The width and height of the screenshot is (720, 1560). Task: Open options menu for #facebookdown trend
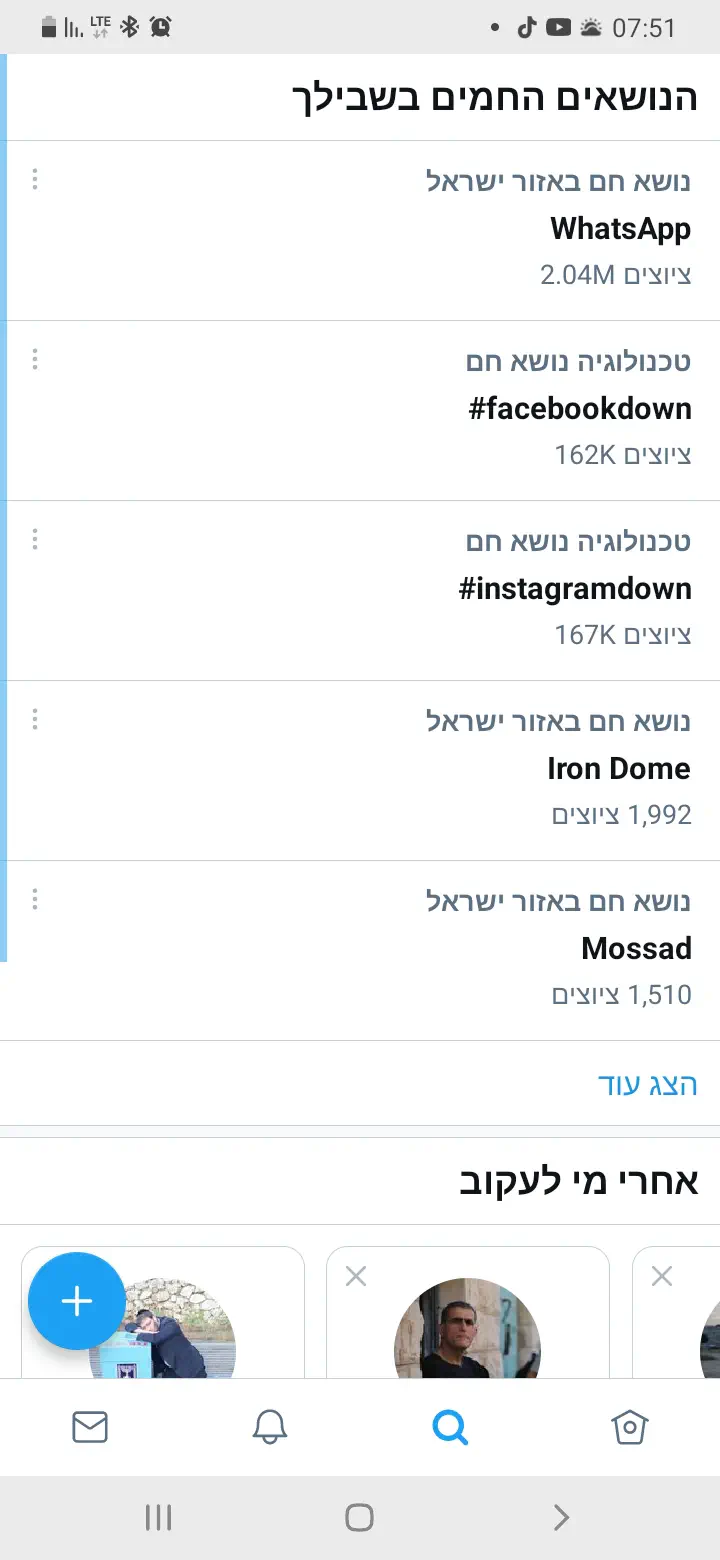(x=35, y=359)
